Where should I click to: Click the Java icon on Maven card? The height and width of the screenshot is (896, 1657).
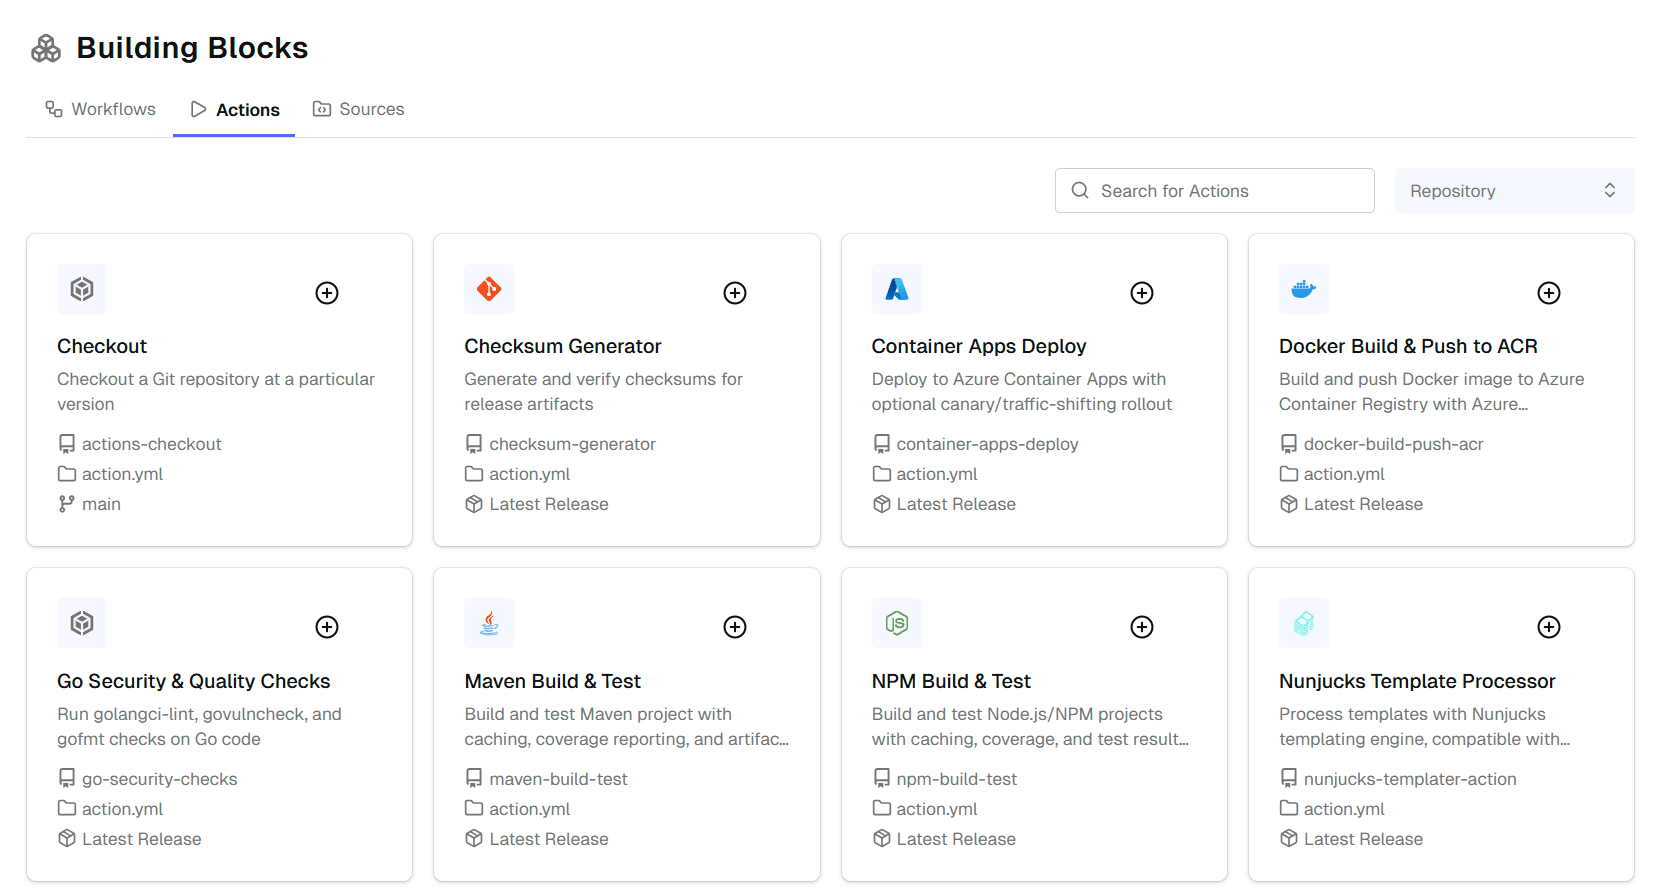489,623
